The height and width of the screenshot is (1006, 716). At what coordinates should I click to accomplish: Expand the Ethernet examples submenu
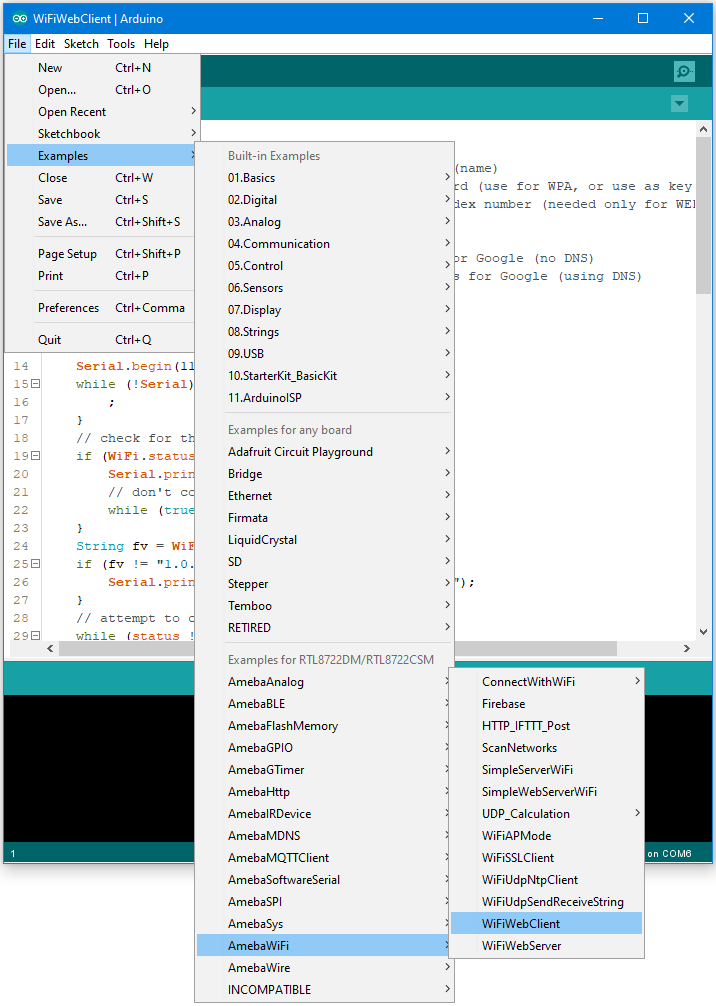pos(325,496)
